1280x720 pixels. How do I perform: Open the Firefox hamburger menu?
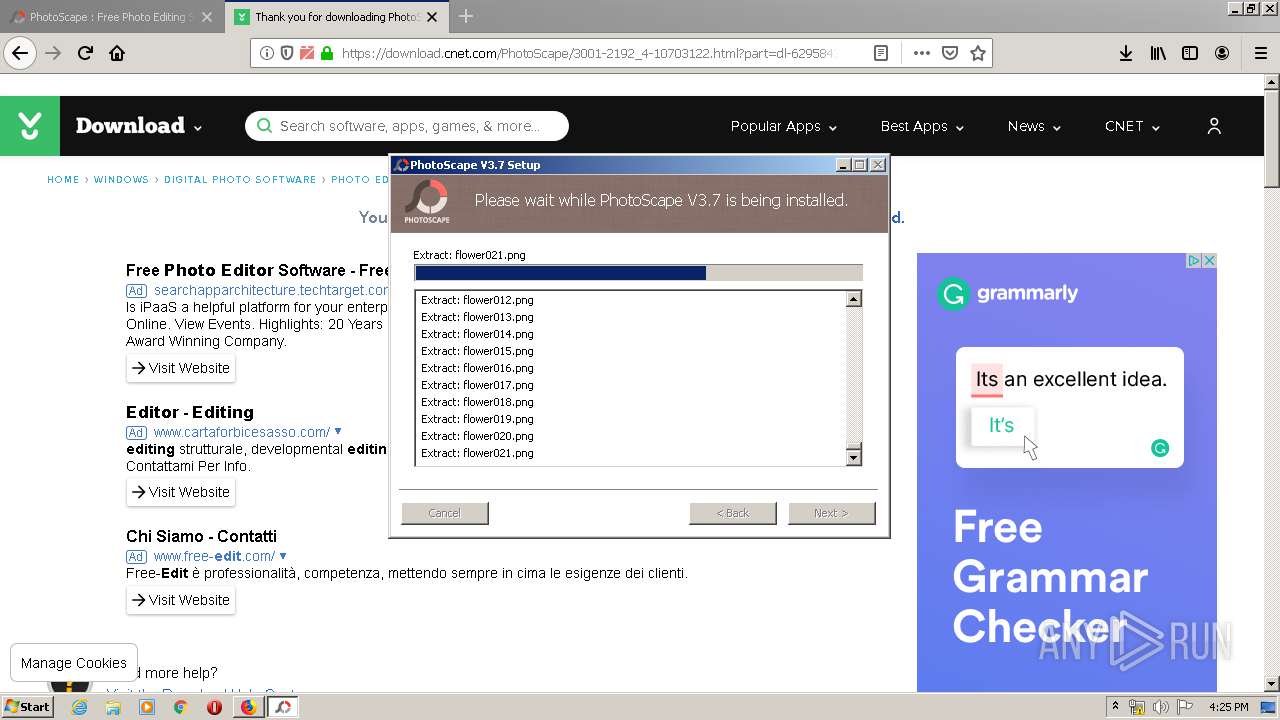click(1260, 53)
